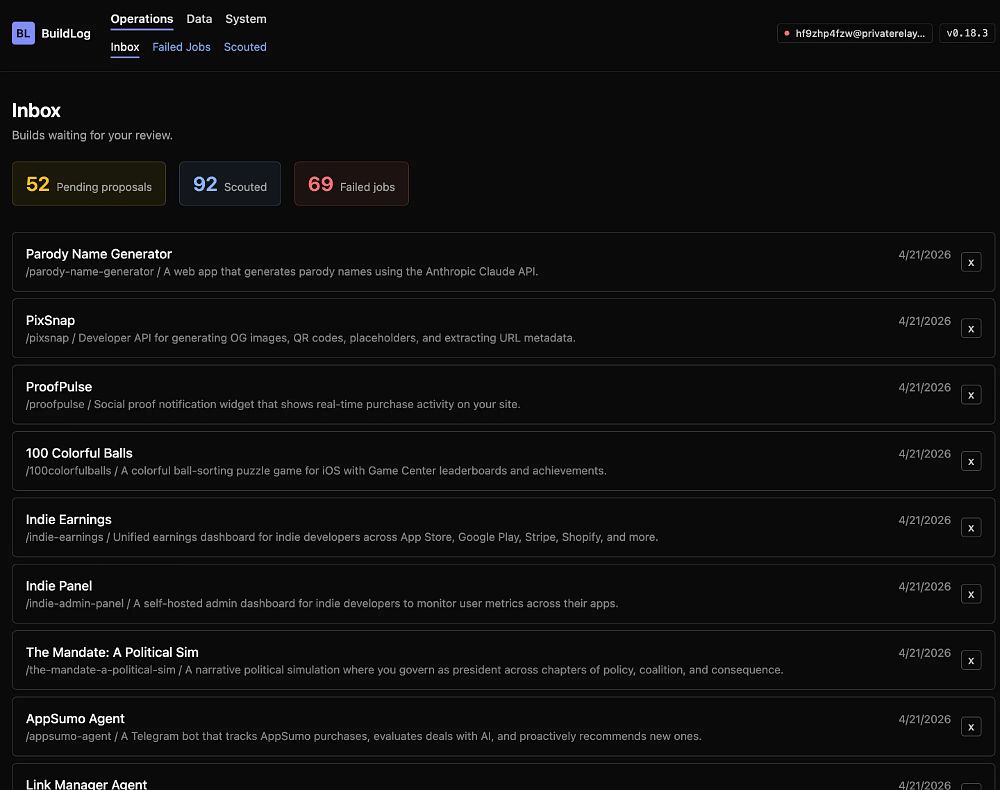Screen dimensions: 1000x790
Task: Open the AppSumo Agent entry
Action: click(503, 726)
